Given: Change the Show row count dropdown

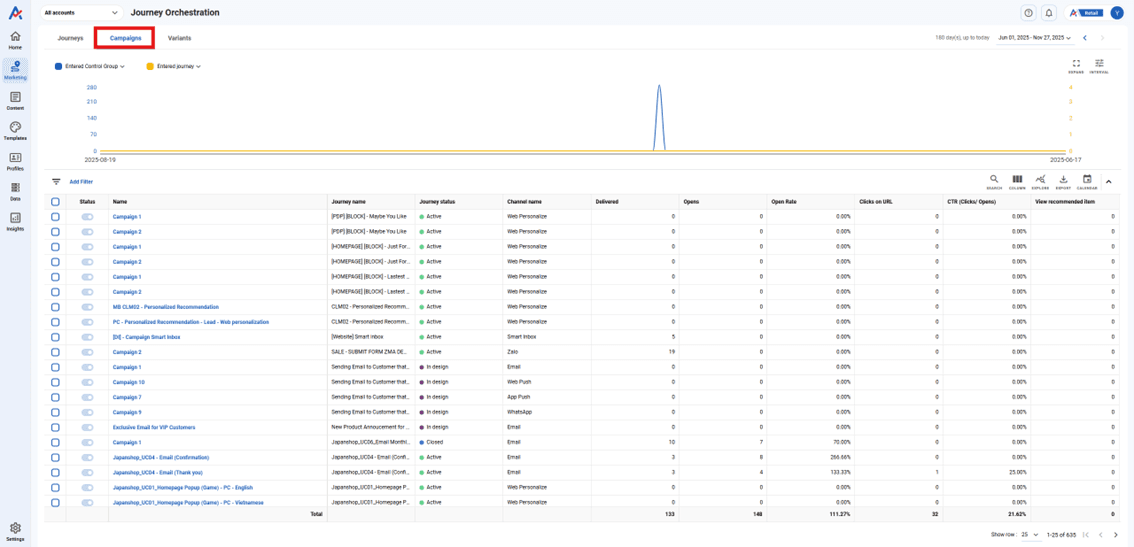Looking at the screenshot, I should coord(1033,535).
